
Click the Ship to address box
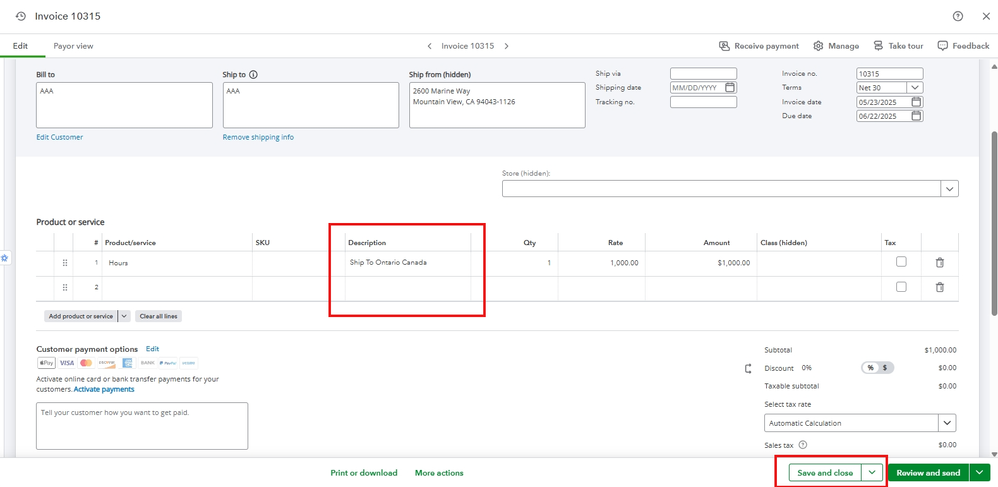point(311,105)
